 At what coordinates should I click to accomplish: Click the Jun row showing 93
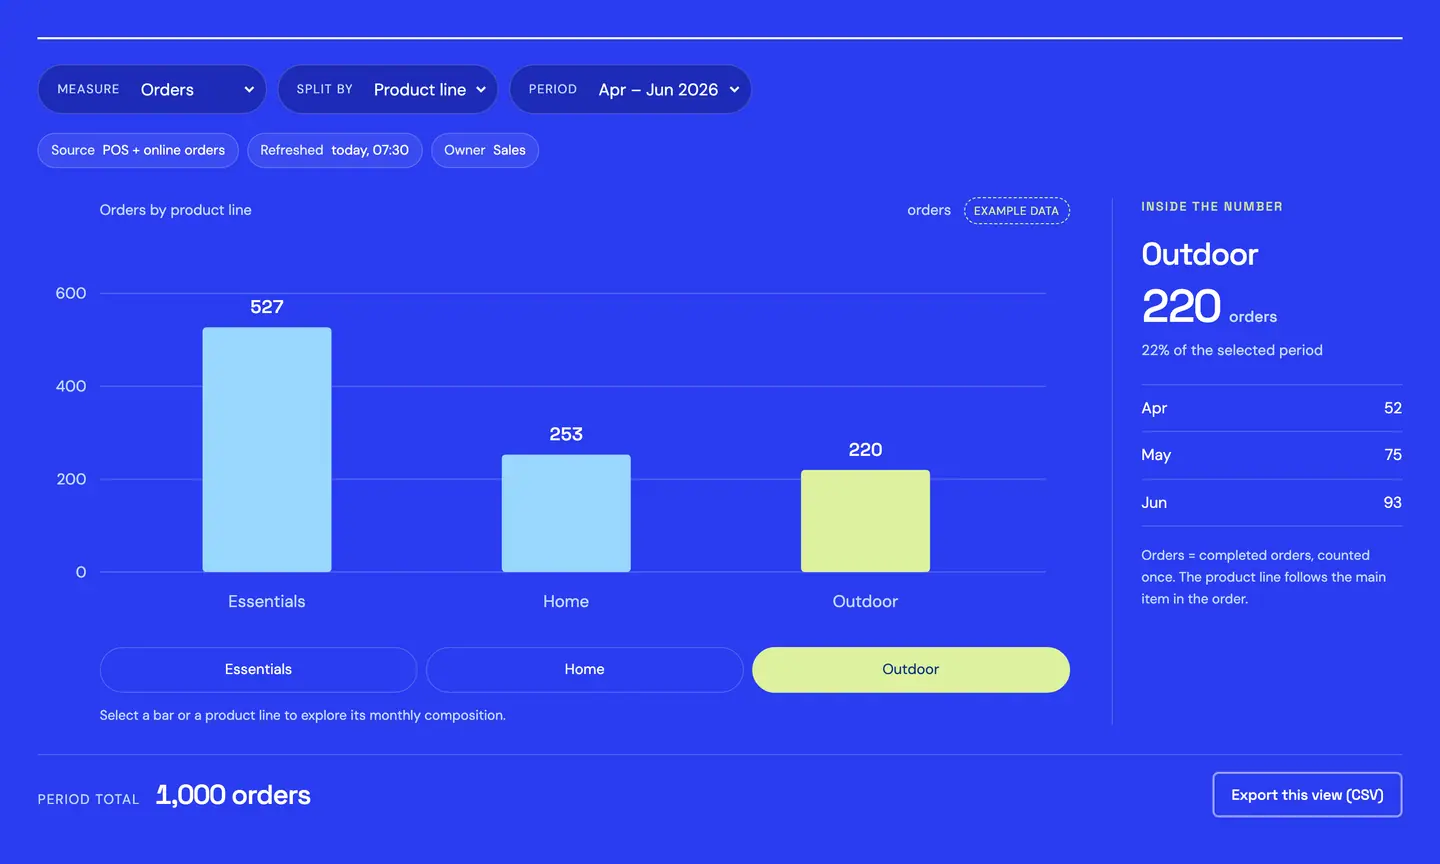(x=1272, y=503)
